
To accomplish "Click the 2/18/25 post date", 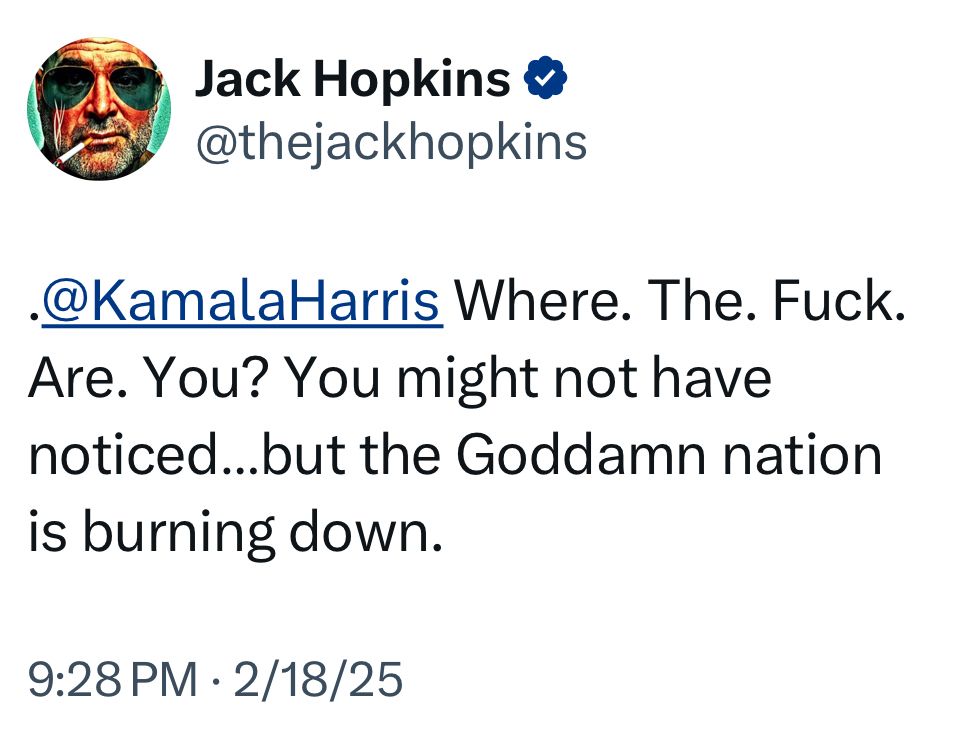I will click(x=318, y=680).
